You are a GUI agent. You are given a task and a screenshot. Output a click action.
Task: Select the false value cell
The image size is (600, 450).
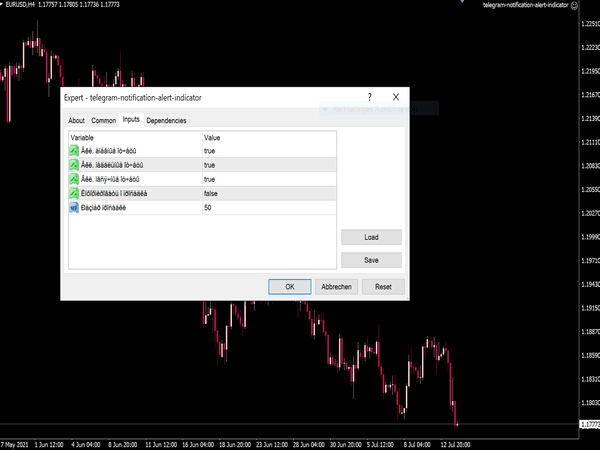click(269, 193)
